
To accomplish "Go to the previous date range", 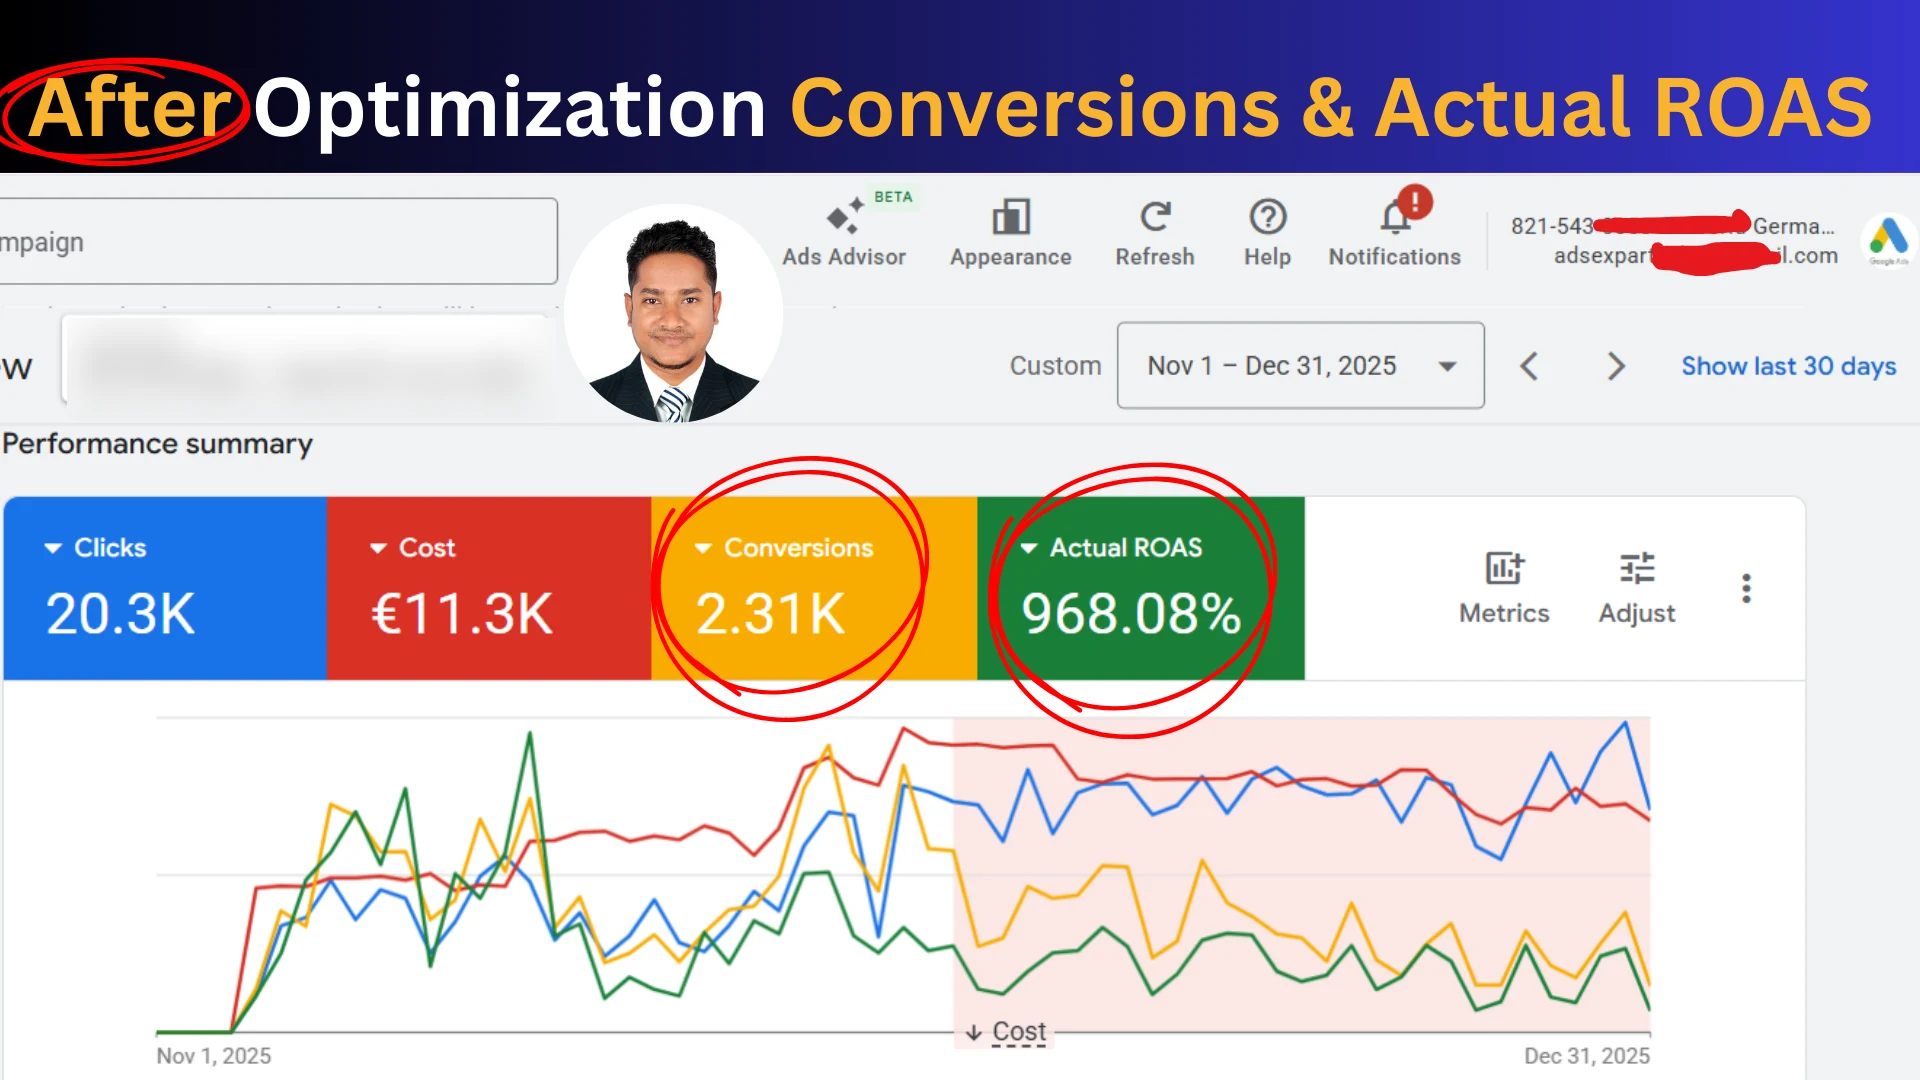I will click(x=1529, y=366).
